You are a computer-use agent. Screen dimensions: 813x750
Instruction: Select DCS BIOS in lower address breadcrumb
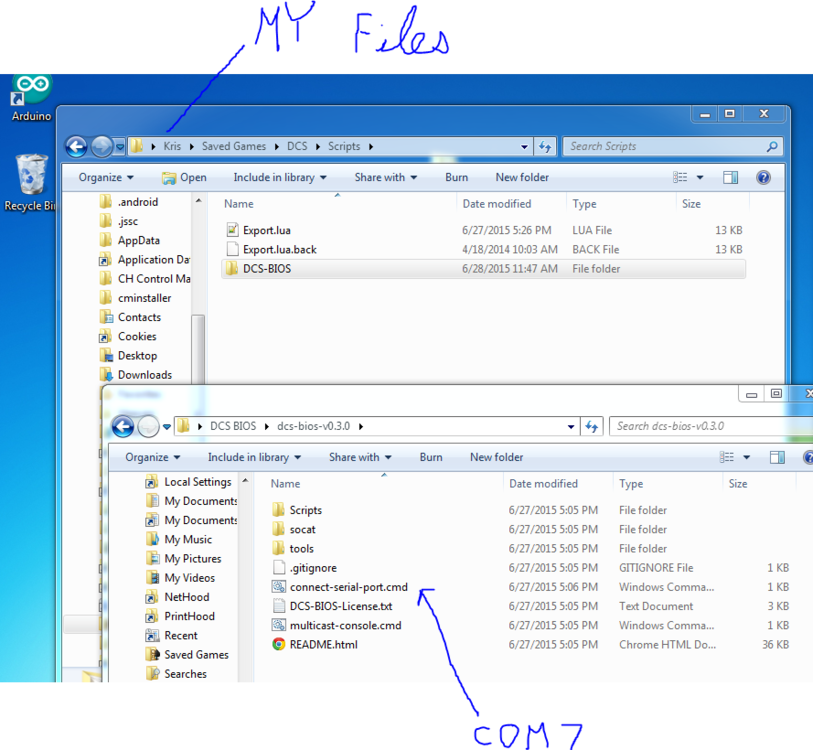click(233, 426)
